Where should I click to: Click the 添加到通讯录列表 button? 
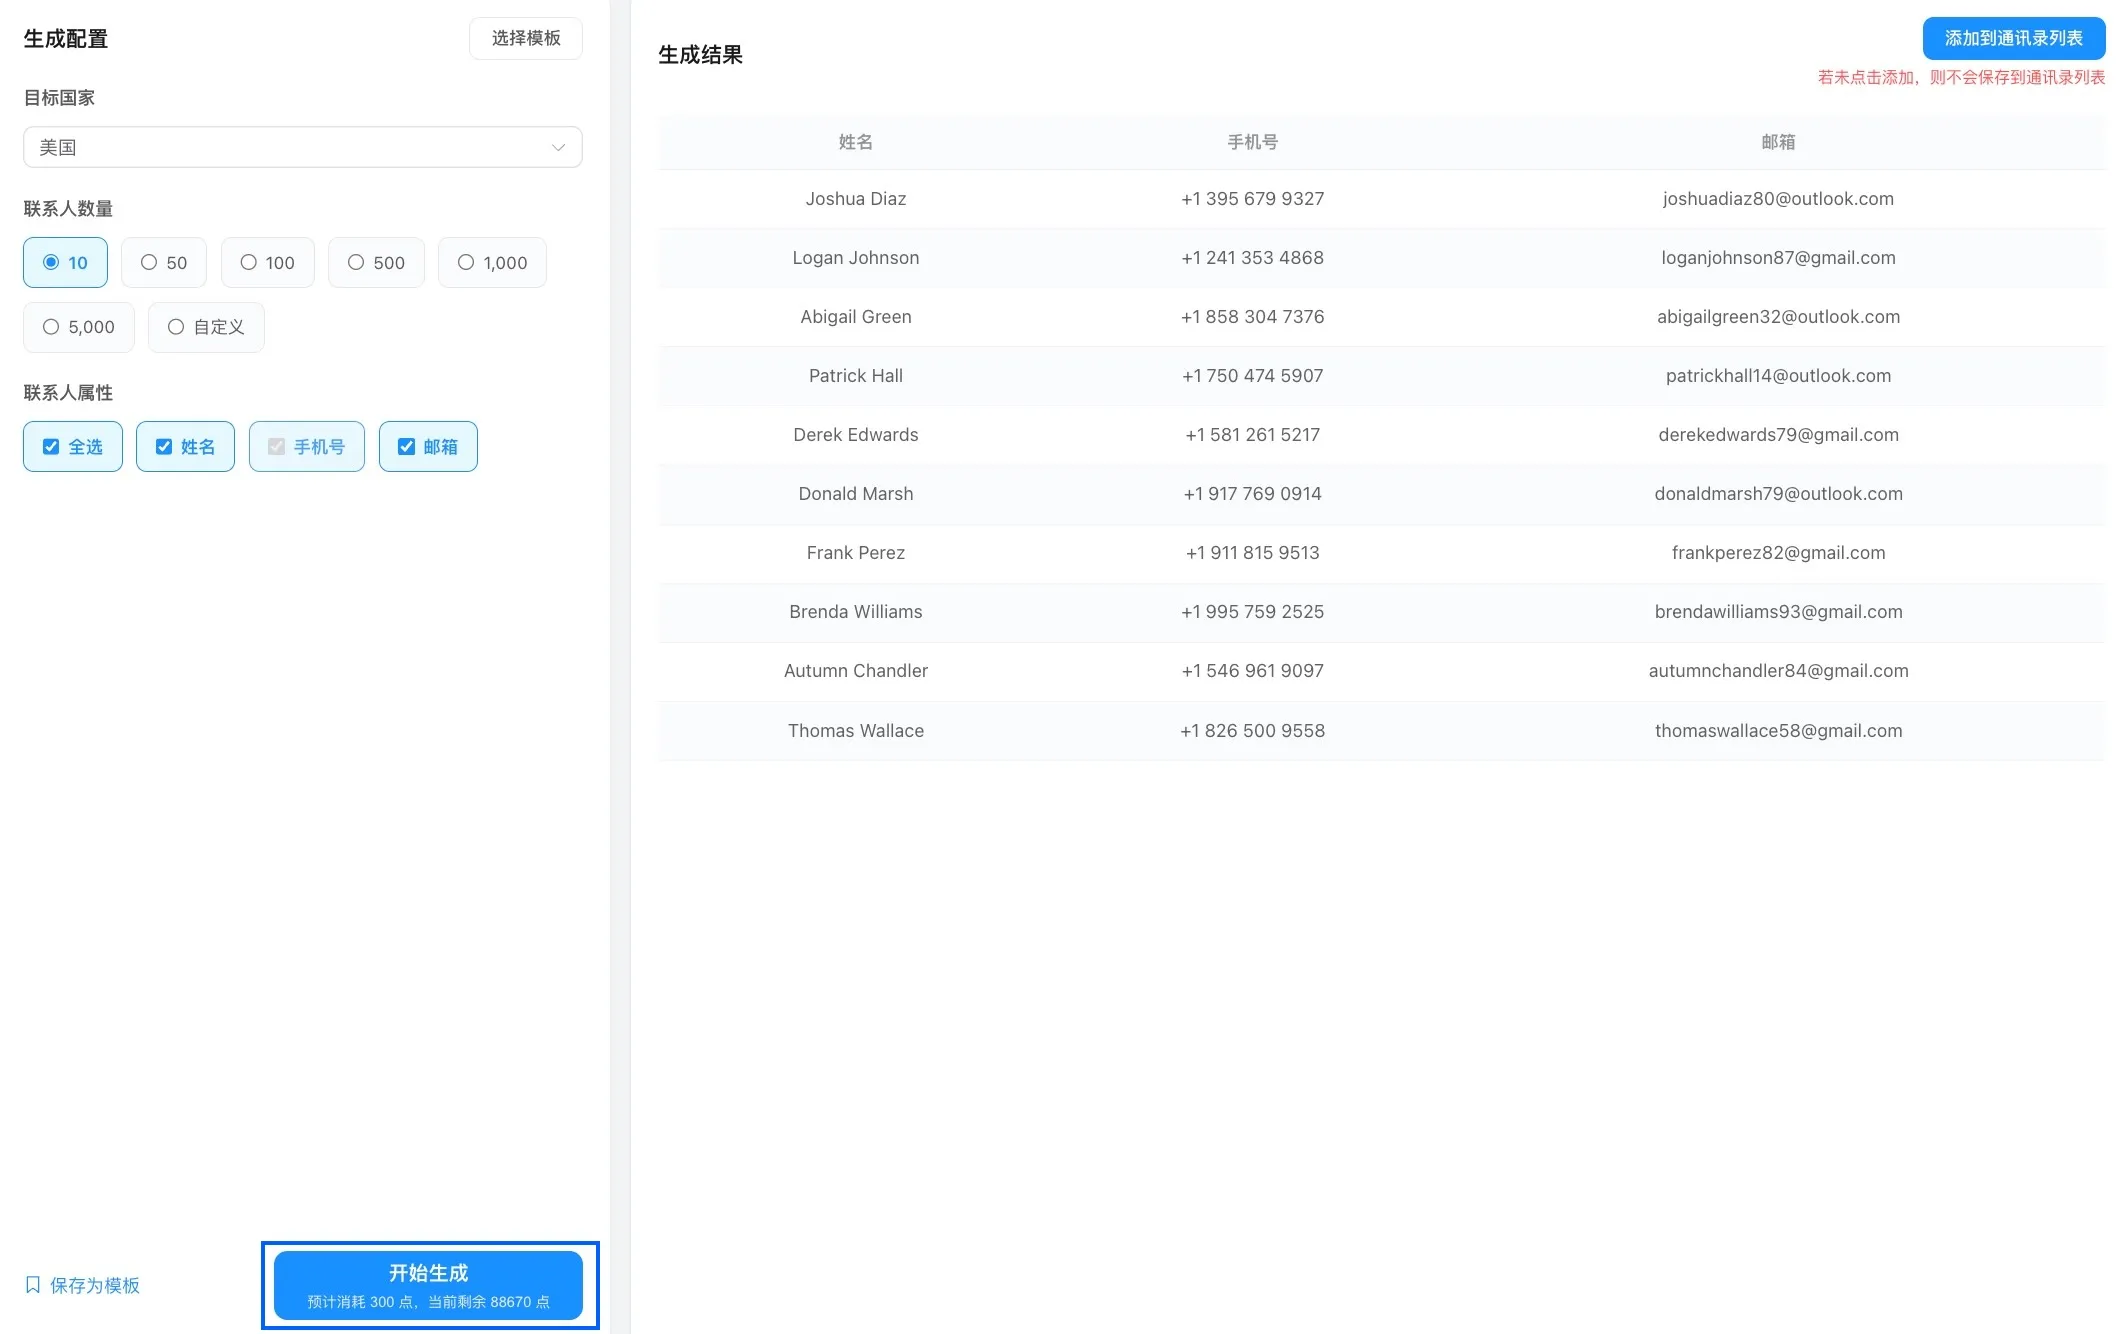coord(2013,38)
